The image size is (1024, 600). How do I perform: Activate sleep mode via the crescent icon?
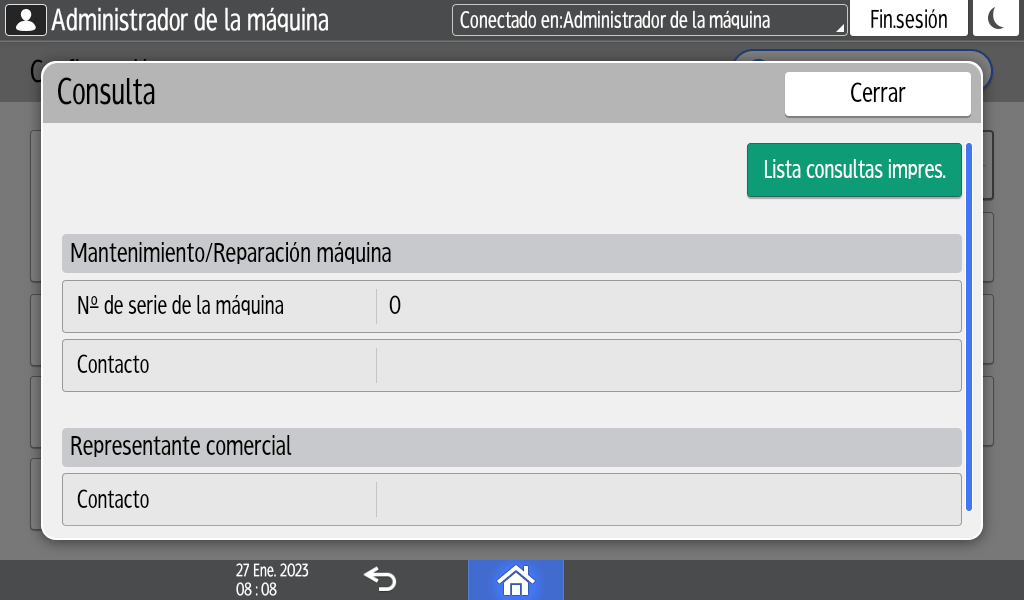pyautogui.click(x=996, y=17)
